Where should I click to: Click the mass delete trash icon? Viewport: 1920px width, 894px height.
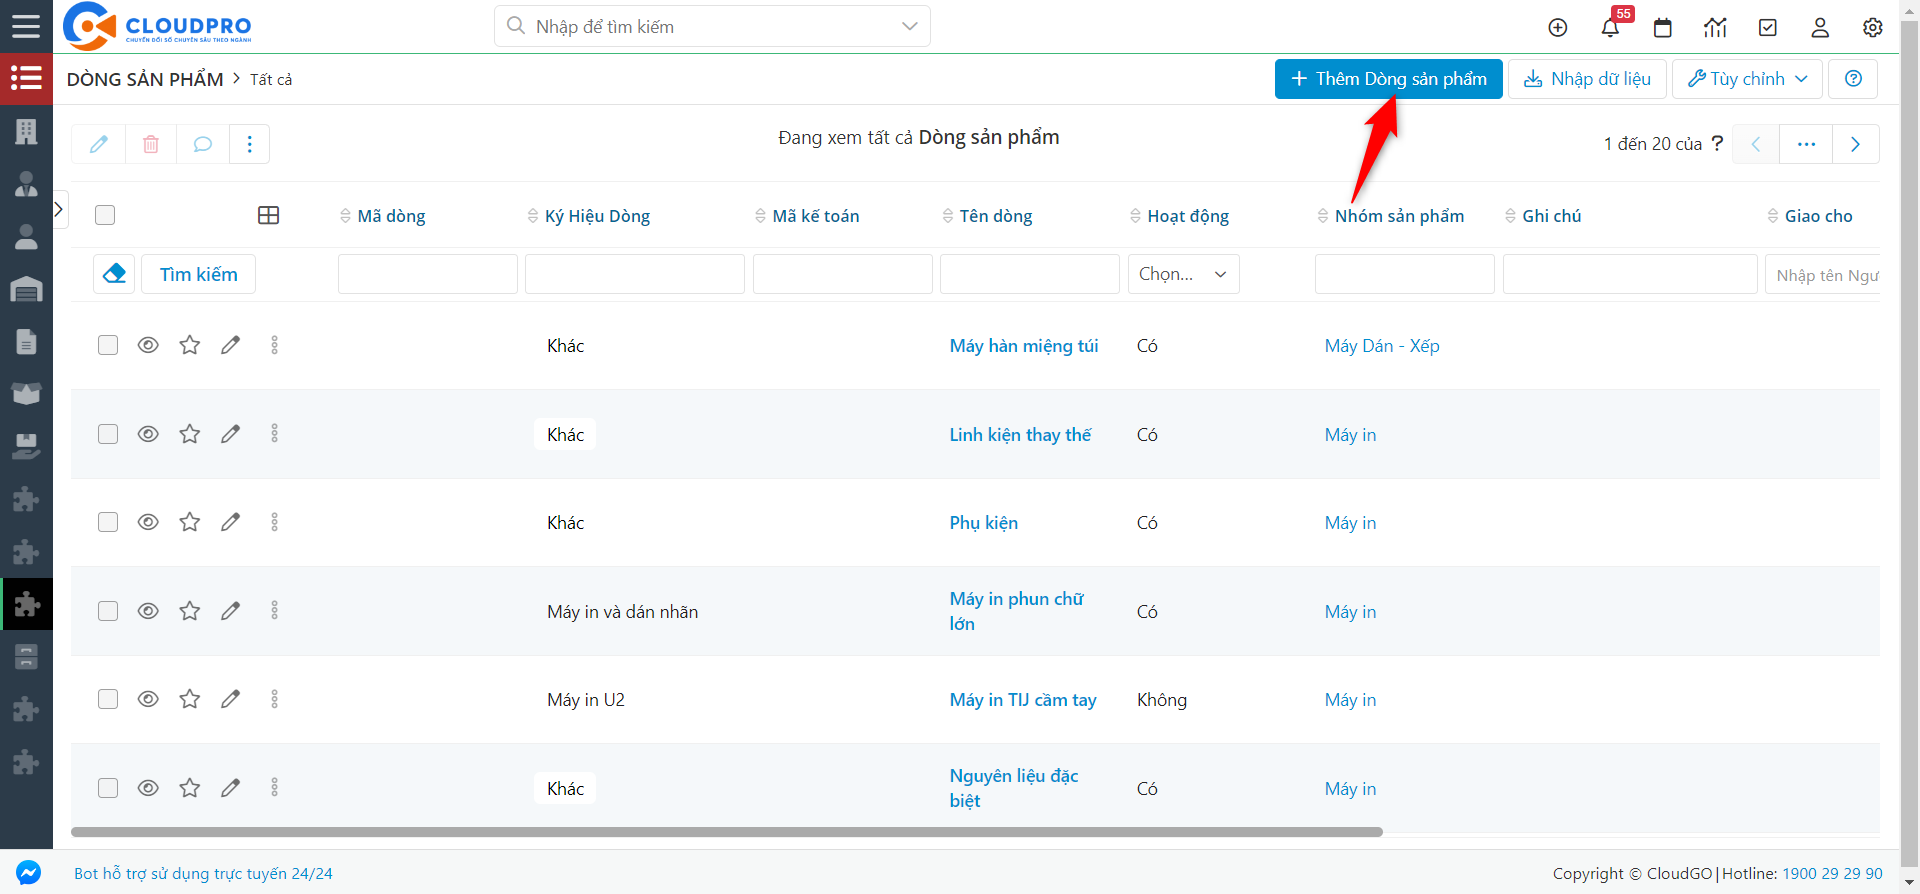(151, 144)
